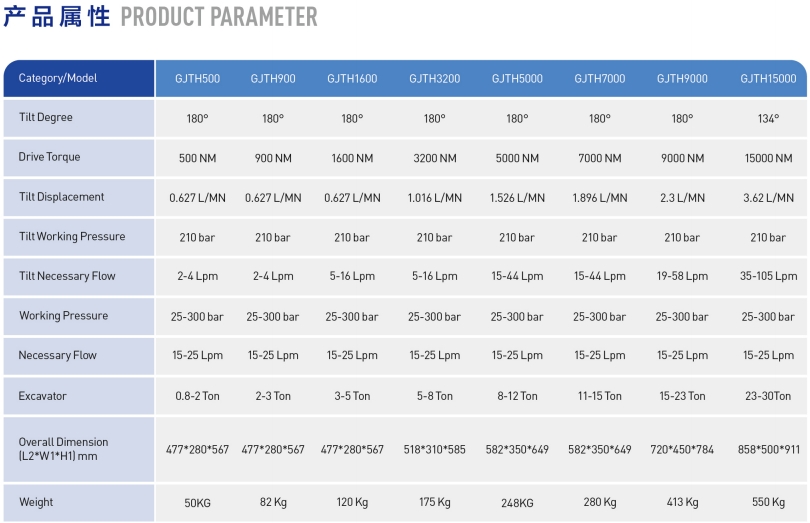Click the Category/Model header cell

(x=58, y=79)
